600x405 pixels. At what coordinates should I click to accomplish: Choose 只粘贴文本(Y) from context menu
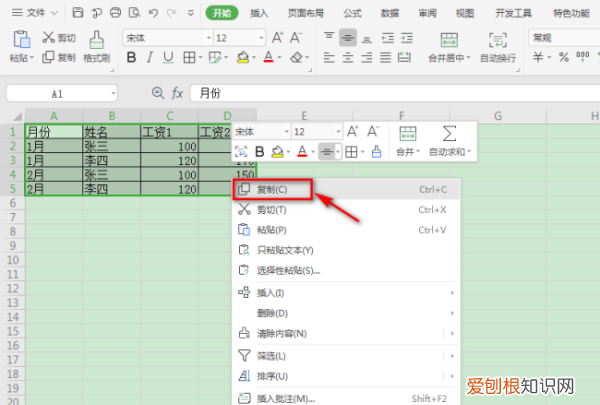coord(346,250)
